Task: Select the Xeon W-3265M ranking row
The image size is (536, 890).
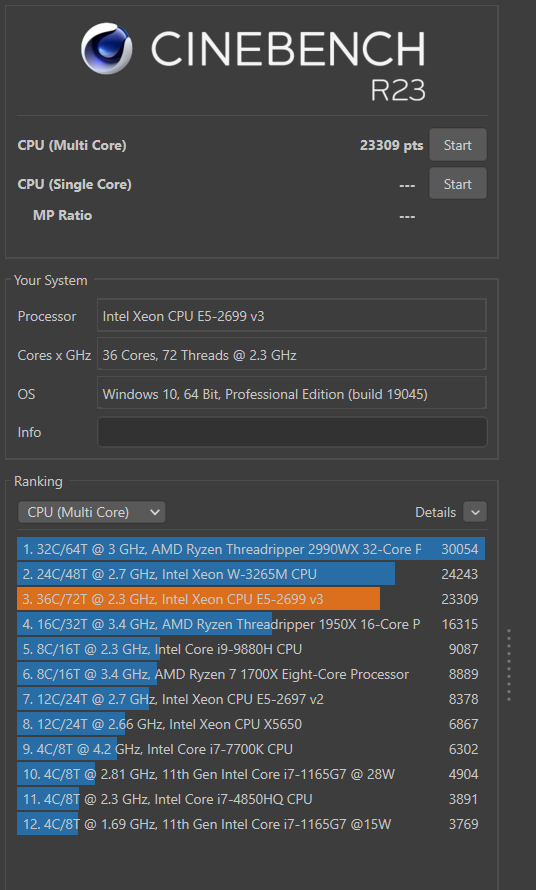Action: [251, 574]
